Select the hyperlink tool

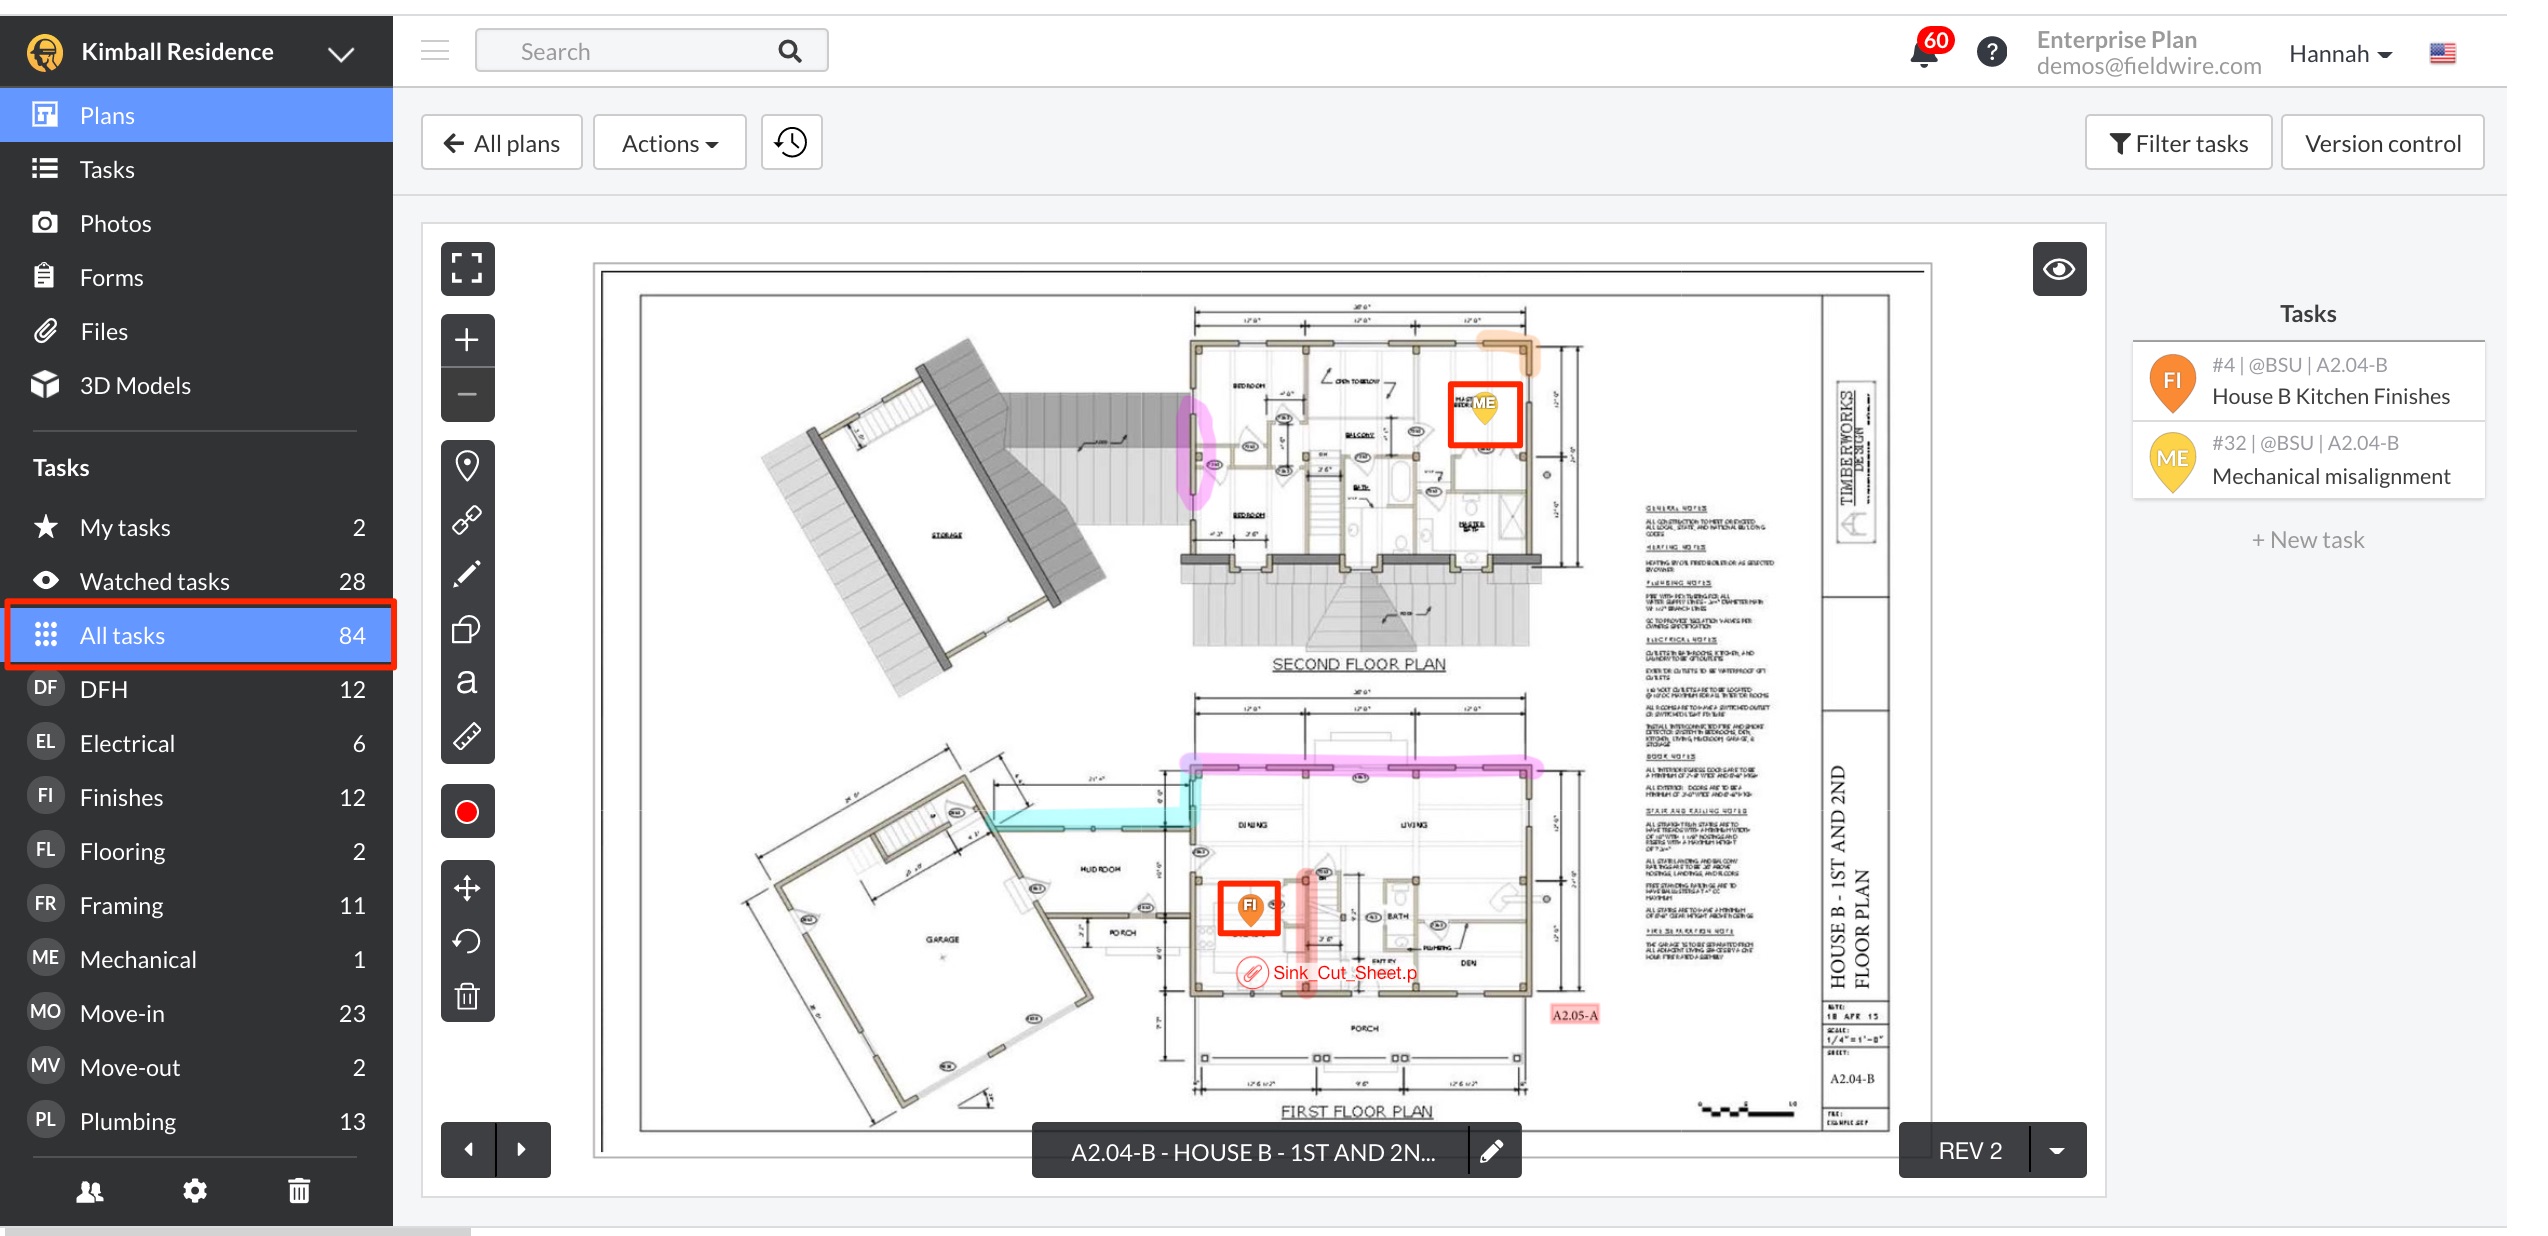click(467, 520)
